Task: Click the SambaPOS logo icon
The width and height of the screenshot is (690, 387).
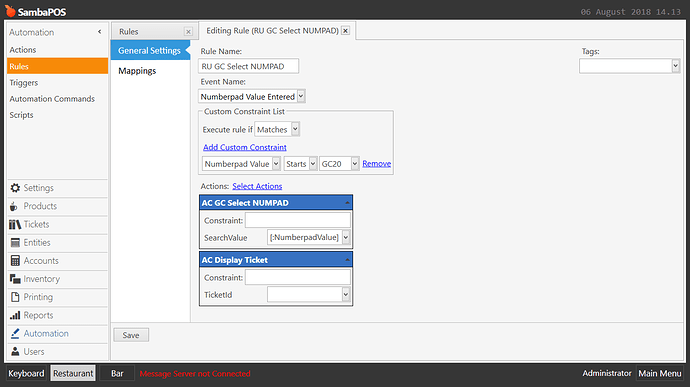Action: (10, 11)
